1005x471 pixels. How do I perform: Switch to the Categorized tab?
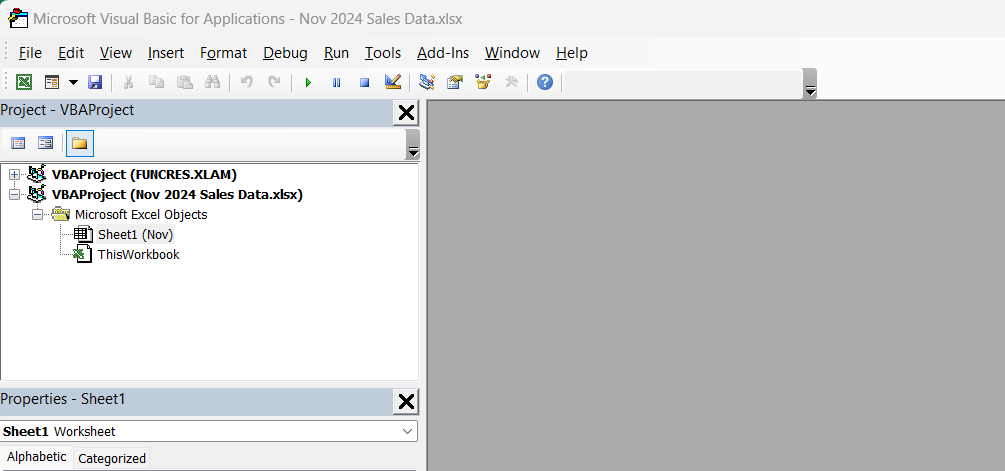(x=112, y=458)
